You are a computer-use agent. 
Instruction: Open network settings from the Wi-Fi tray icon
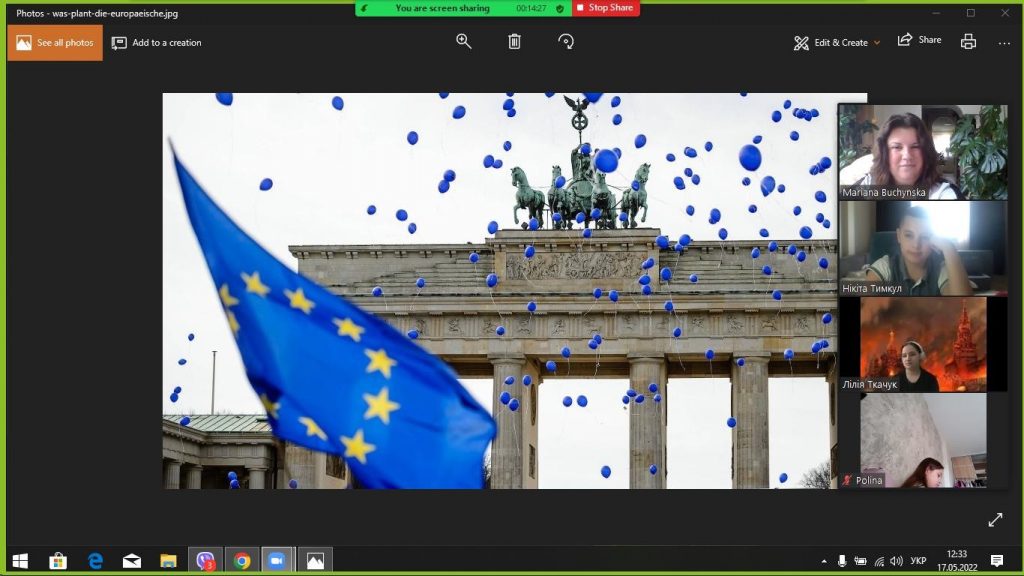[x=879, y=561]
